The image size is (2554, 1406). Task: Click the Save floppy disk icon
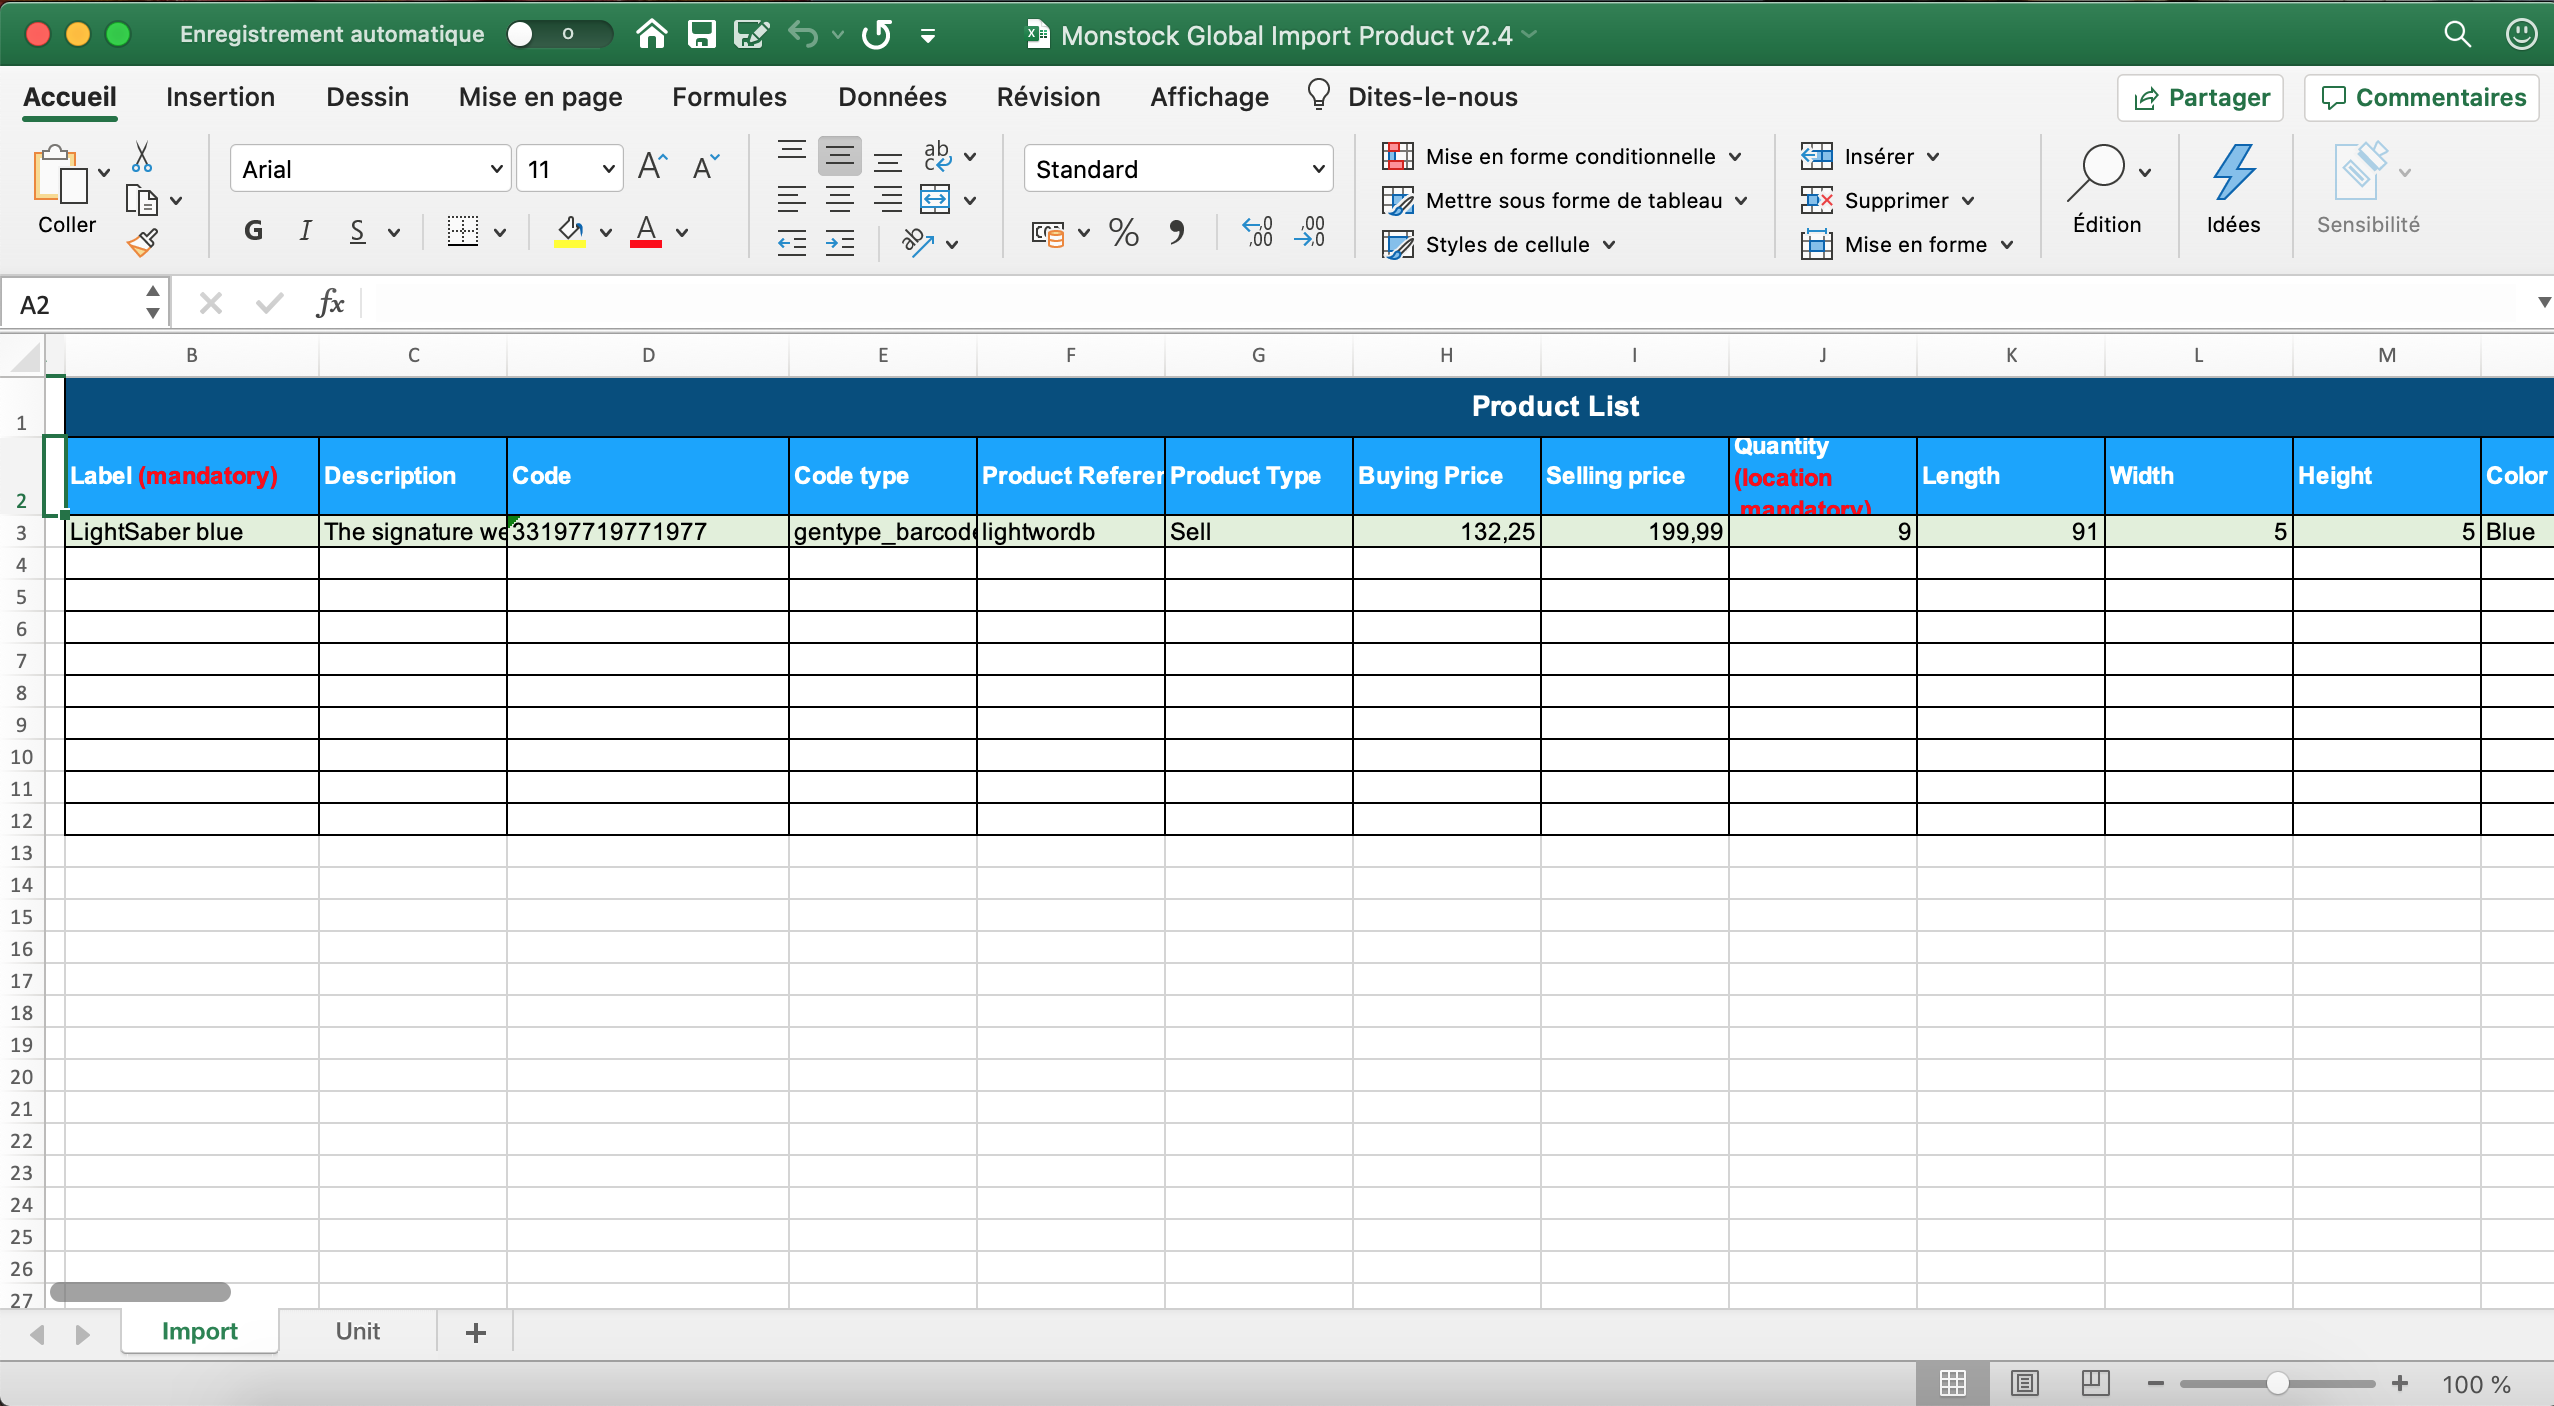[x=702, y=35]
